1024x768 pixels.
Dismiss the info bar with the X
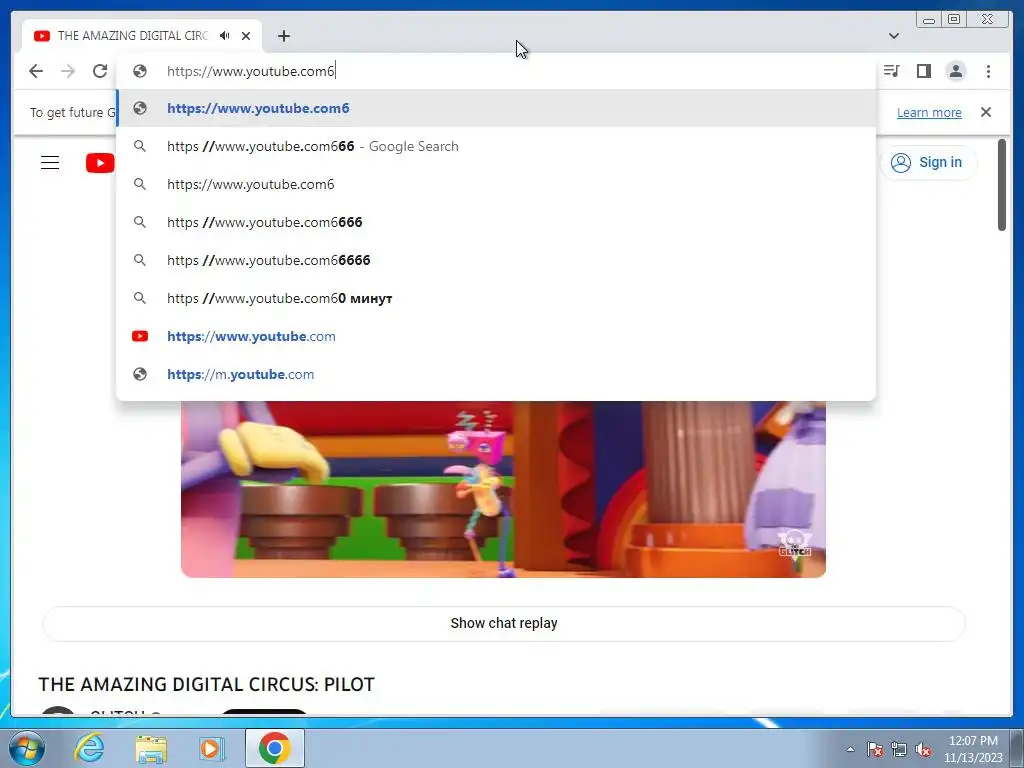pyautogui.click(x=986, y=112)
